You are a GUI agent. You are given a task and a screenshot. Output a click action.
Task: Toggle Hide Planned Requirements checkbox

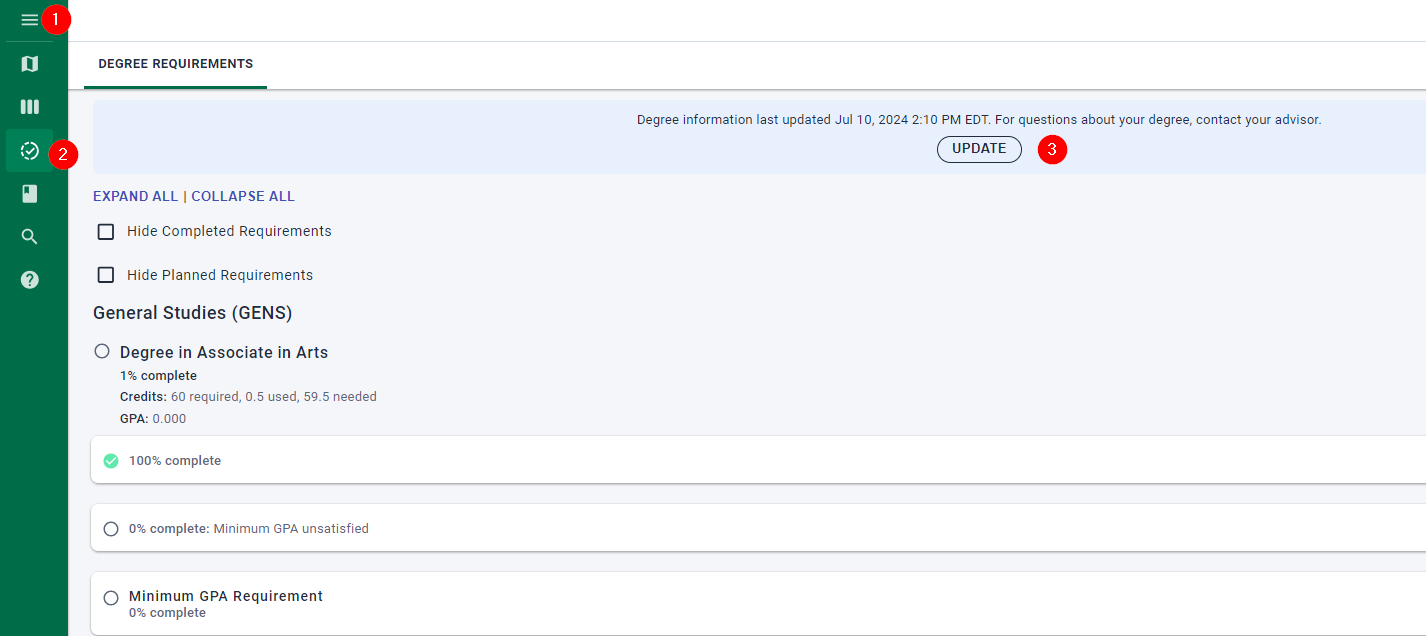pyautogui.click(x=106, y=275)
